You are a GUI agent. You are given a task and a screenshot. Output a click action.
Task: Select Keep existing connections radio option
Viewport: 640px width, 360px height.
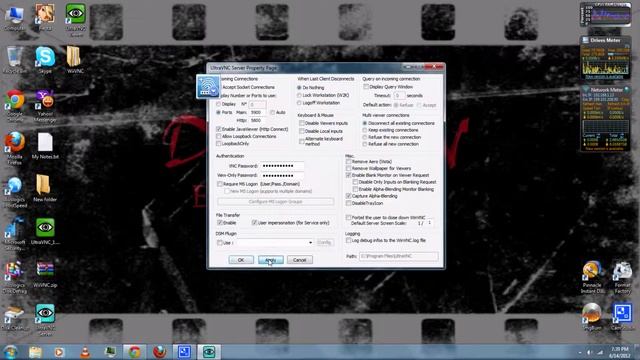364,130
